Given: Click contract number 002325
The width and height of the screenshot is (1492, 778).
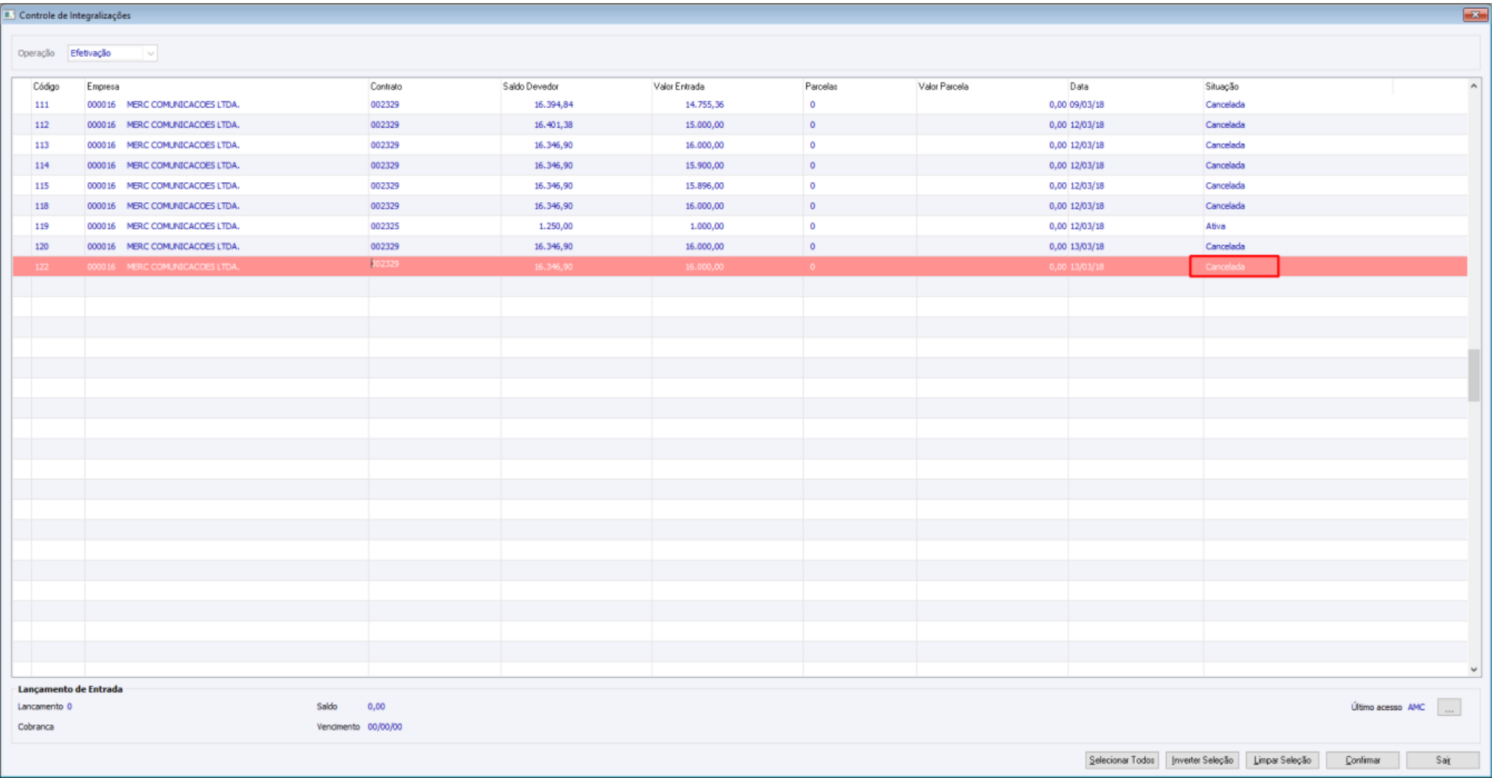Looking at the screenshot, I should click(385, 226).
